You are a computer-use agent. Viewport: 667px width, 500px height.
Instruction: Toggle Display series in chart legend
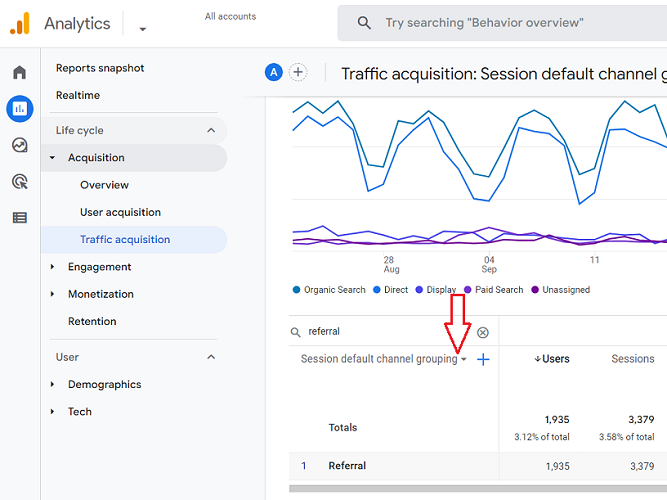coord(436,290)
